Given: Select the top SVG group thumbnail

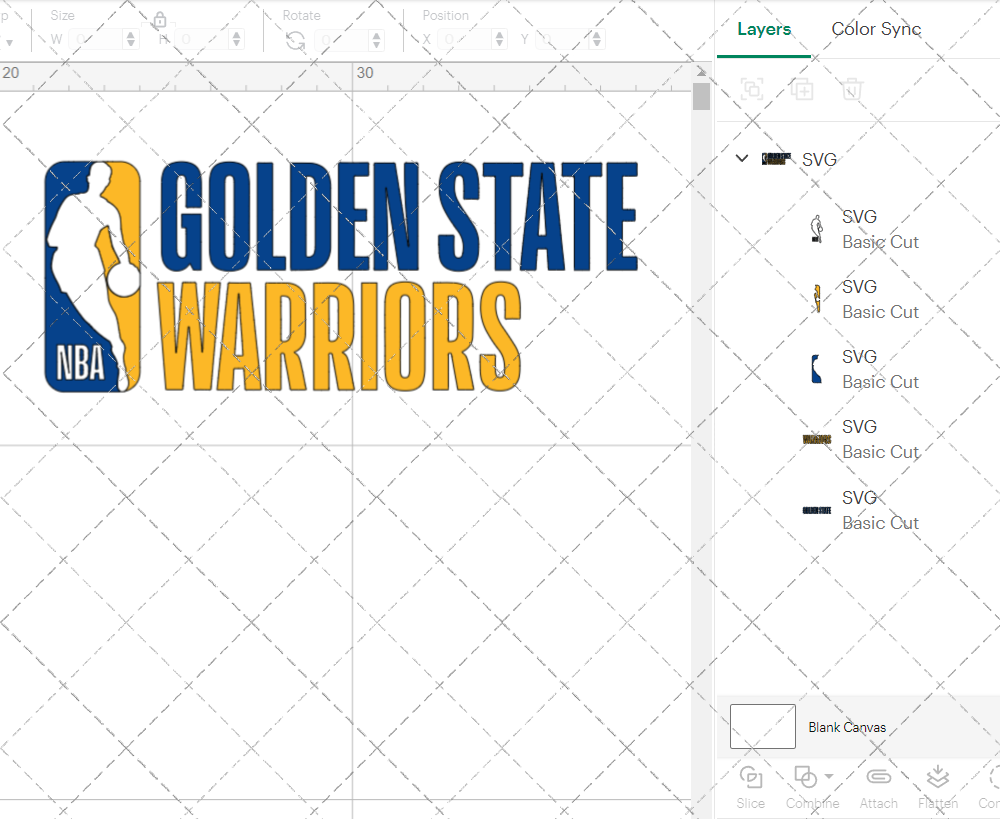Looking at the screenshot, I should (x=777, y=159).
